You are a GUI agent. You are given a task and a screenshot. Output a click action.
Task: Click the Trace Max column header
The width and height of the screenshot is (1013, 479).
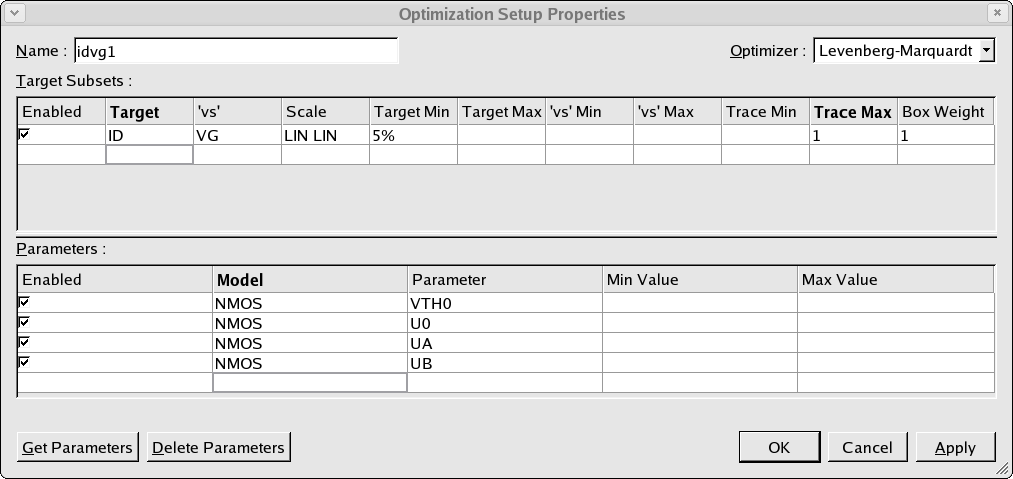(853, 112)
